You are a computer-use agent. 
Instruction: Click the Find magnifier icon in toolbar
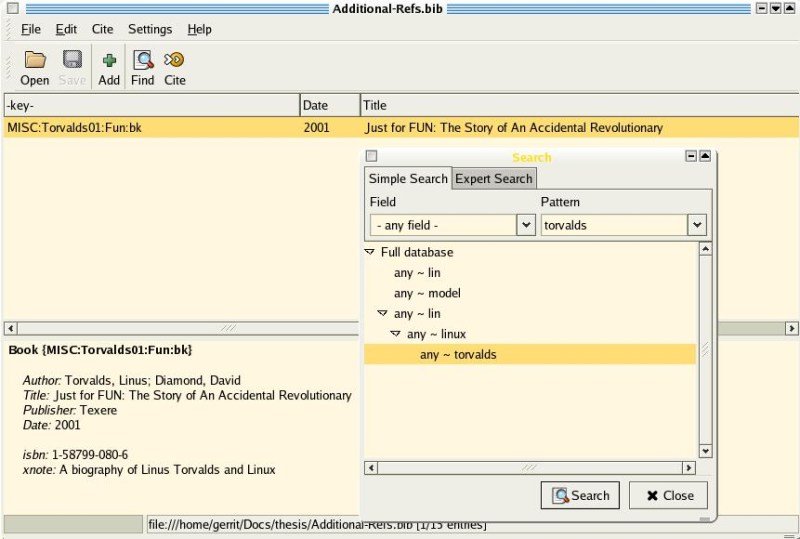[143, 60]
